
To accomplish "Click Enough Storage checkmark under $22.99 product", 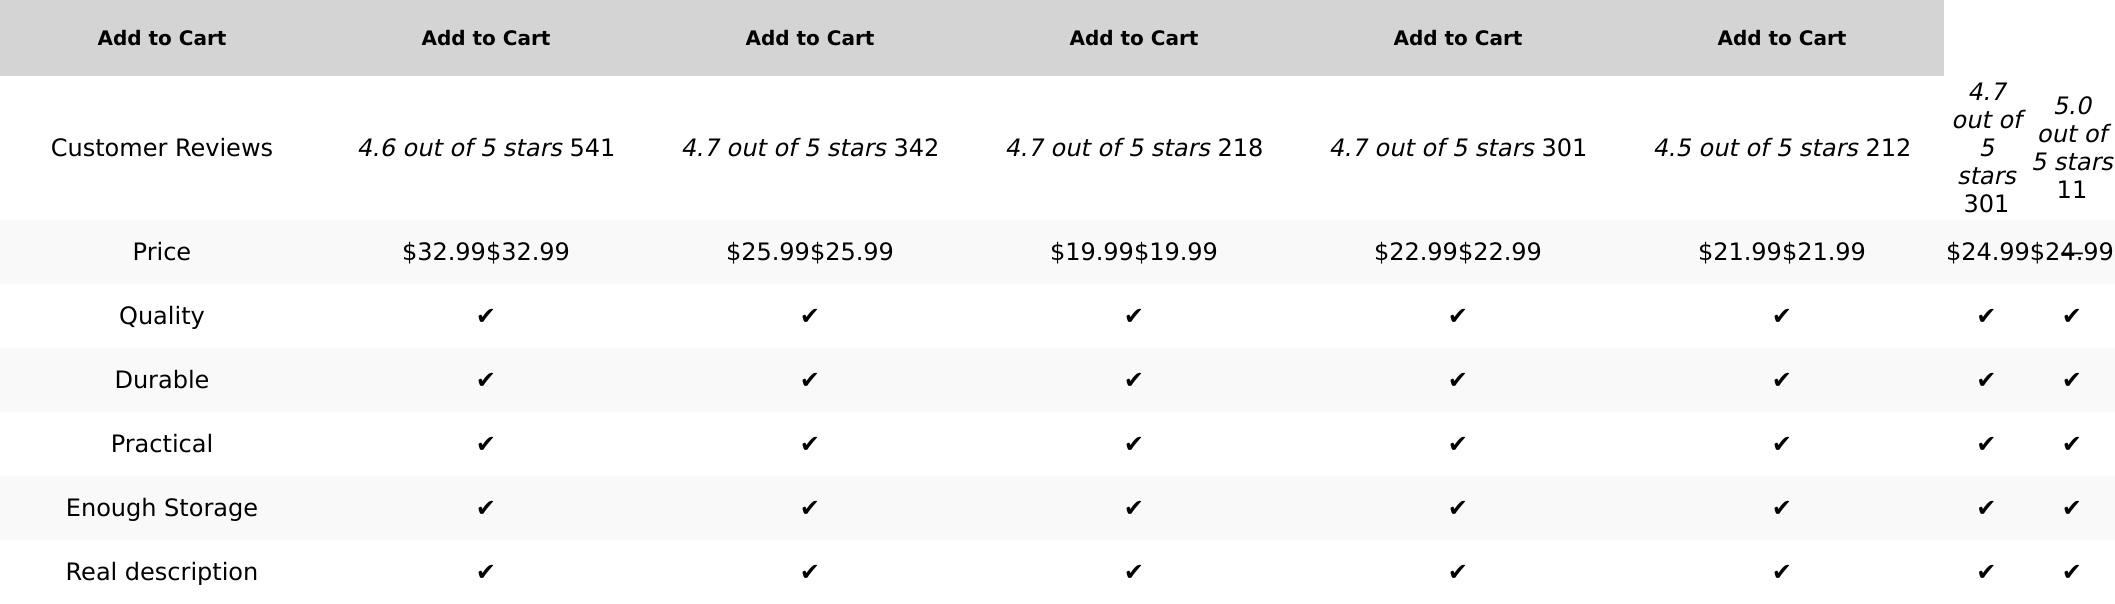I will click(x=1457, y=508).
